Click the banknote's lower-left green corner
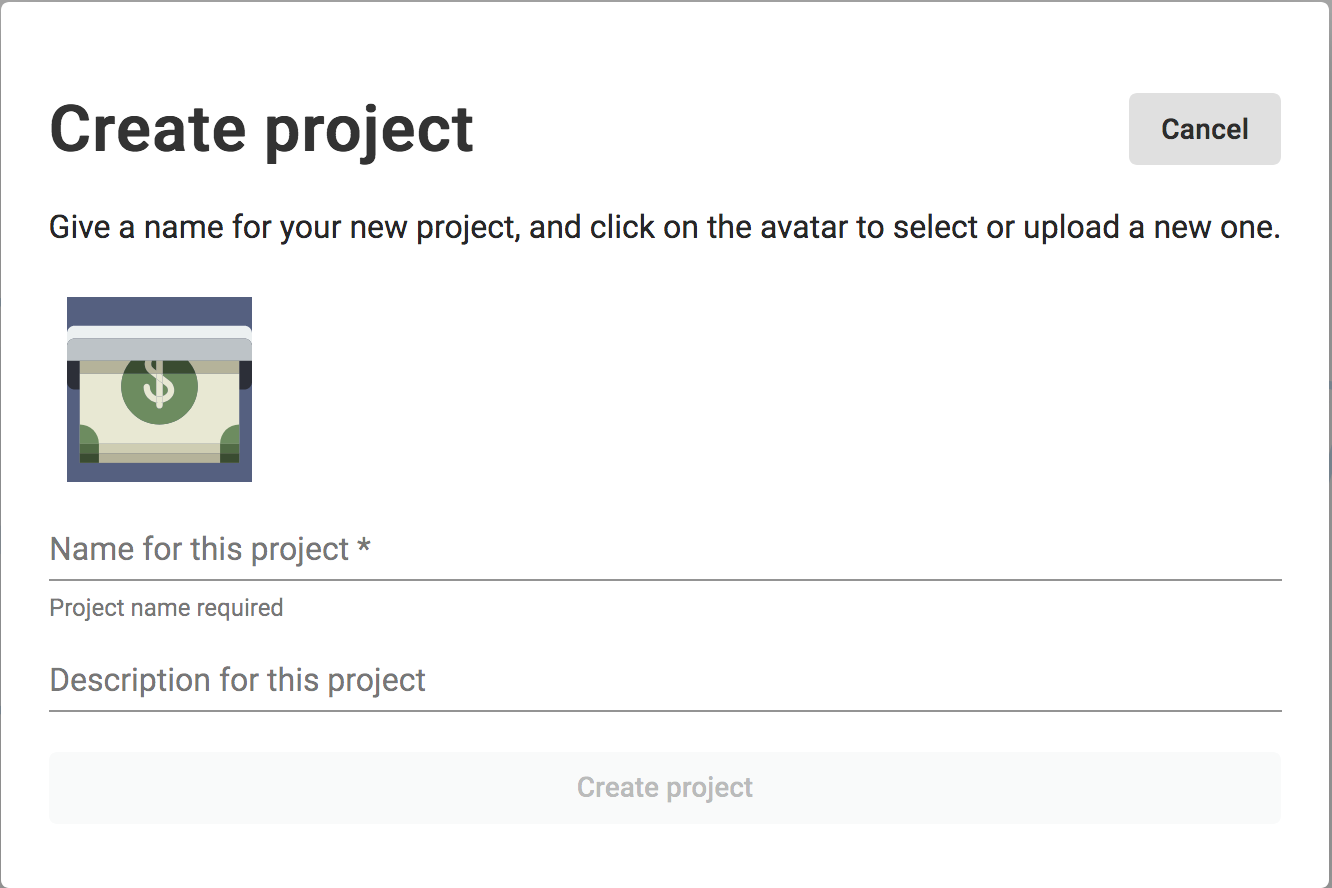The width and height of the screenshot is (1332, 888). [x=89, y=443]
